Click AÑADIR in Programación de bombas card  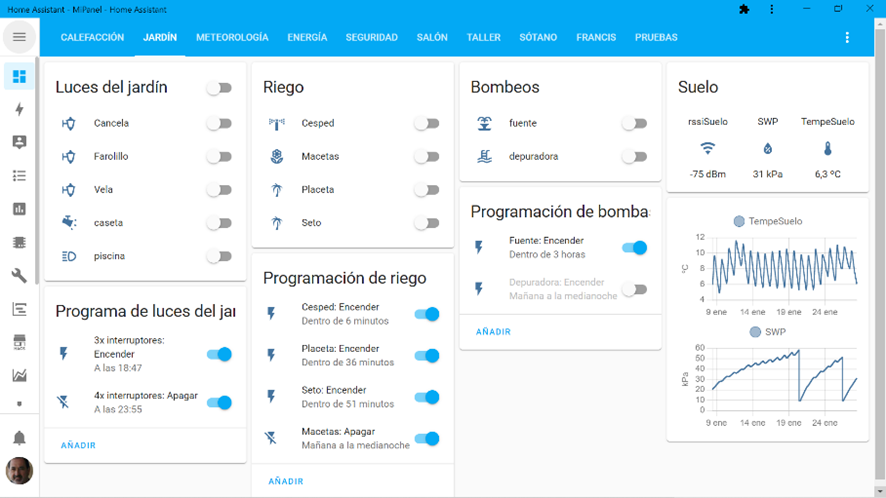click(493, 332)
